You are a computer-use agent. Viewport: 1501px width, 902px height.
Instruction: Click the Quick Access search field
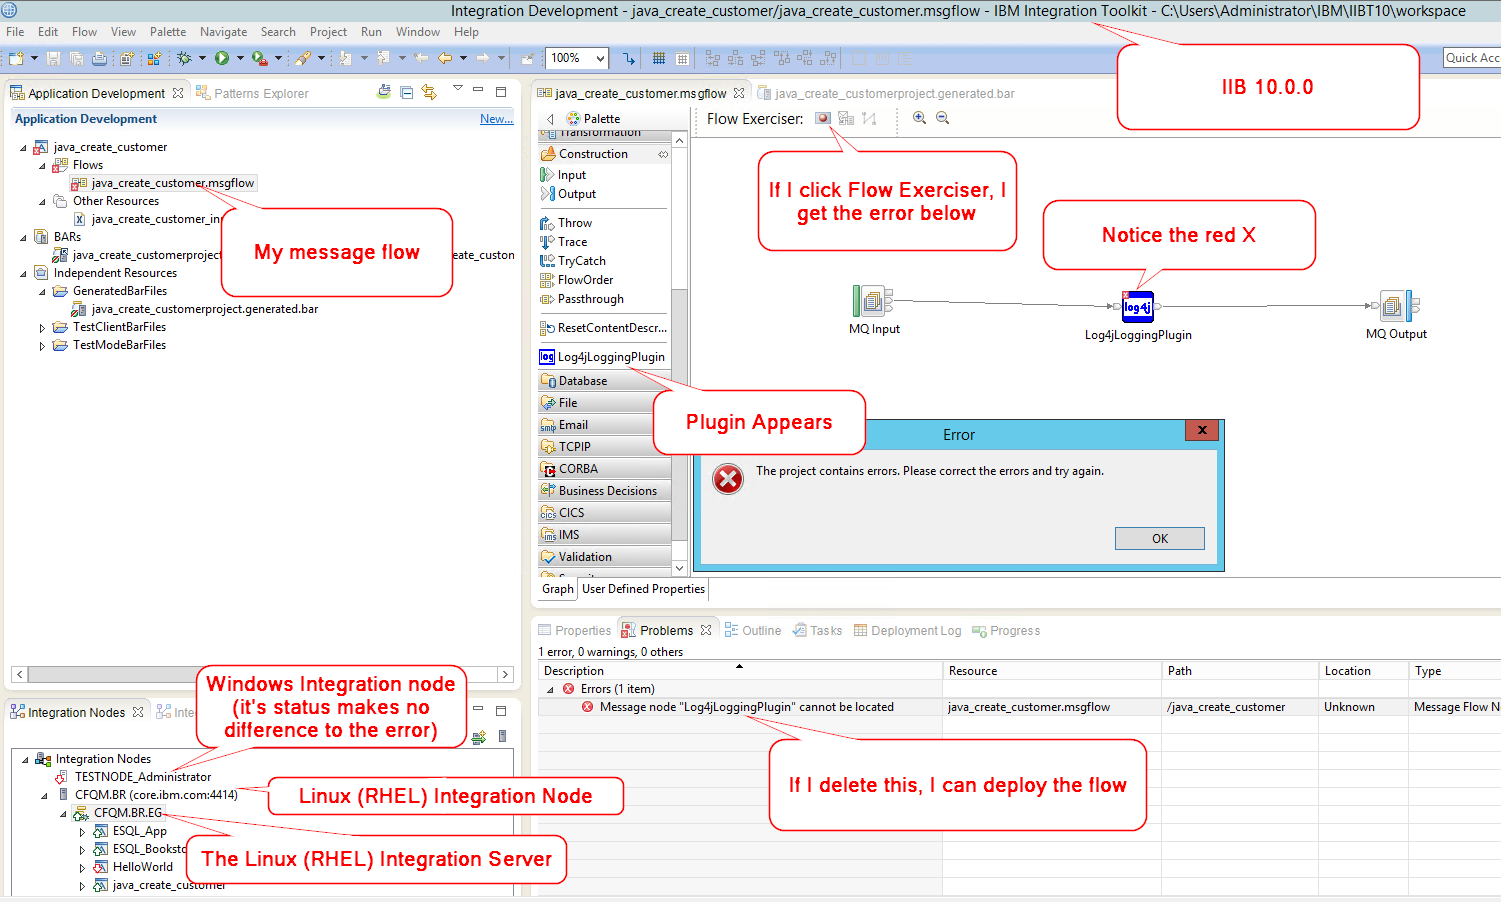click(x=1472, y=58)
